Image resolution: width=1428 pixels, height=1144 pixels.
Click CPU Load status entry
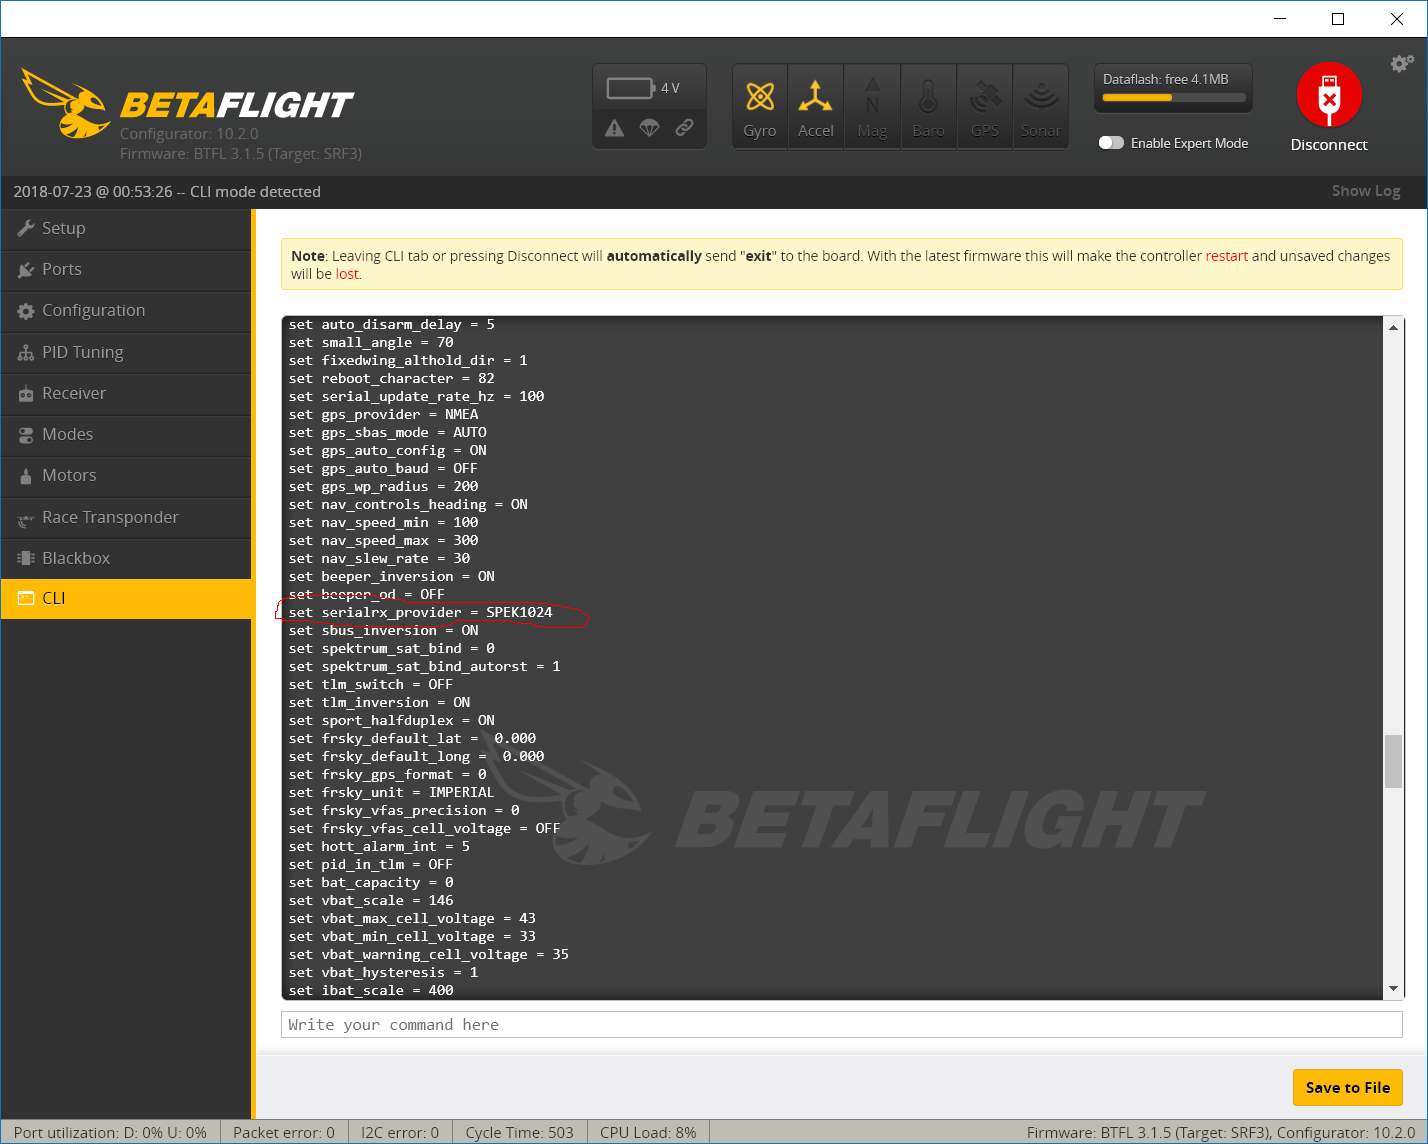coord(648,1132)
